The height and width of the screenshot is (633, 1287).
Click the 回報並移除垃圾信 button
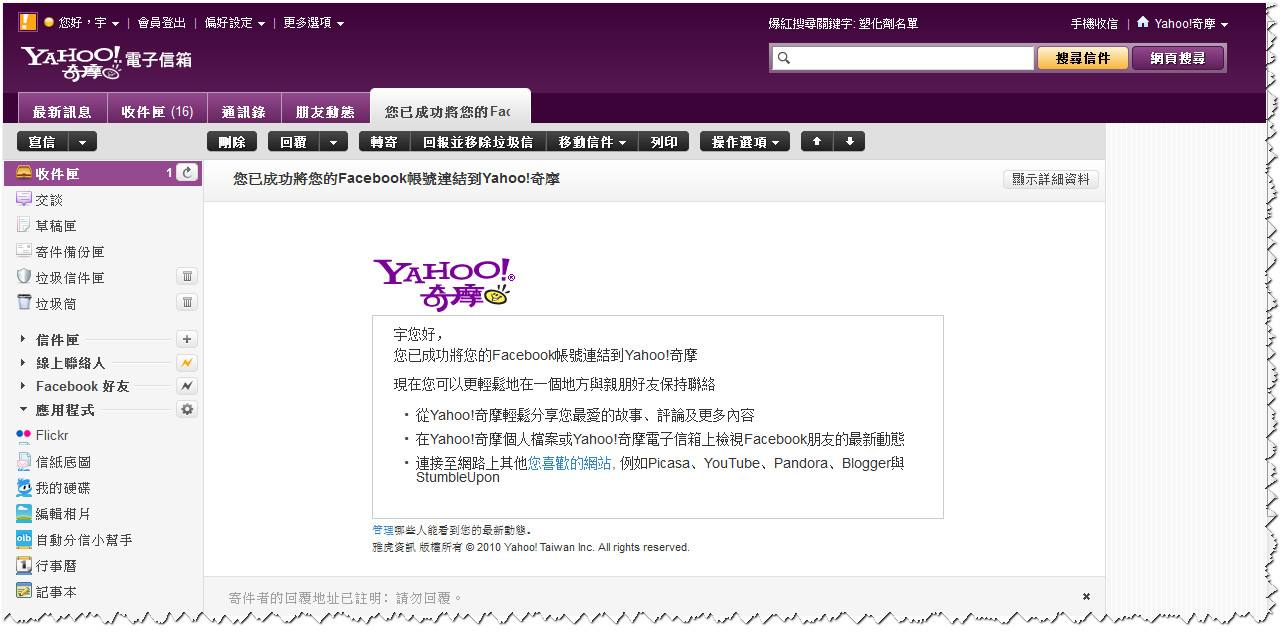(x=478, y=142)
